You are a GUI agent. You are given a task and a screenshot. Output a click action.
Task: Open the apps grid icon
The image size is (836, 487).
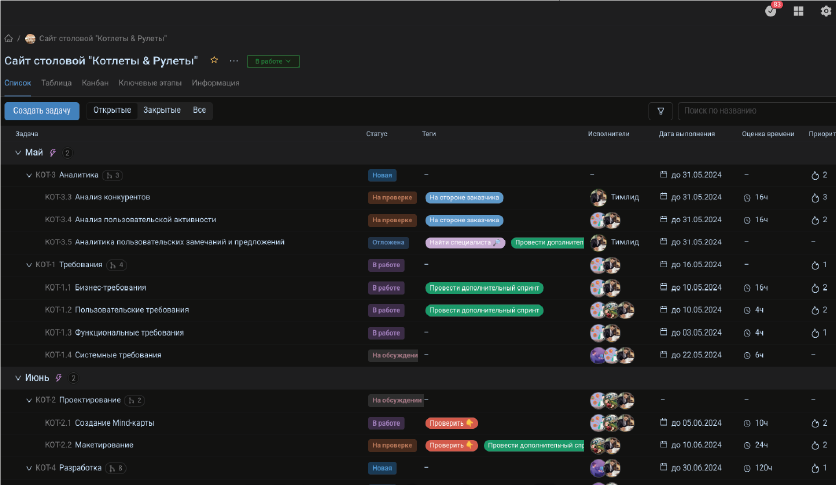click(798, 11)
